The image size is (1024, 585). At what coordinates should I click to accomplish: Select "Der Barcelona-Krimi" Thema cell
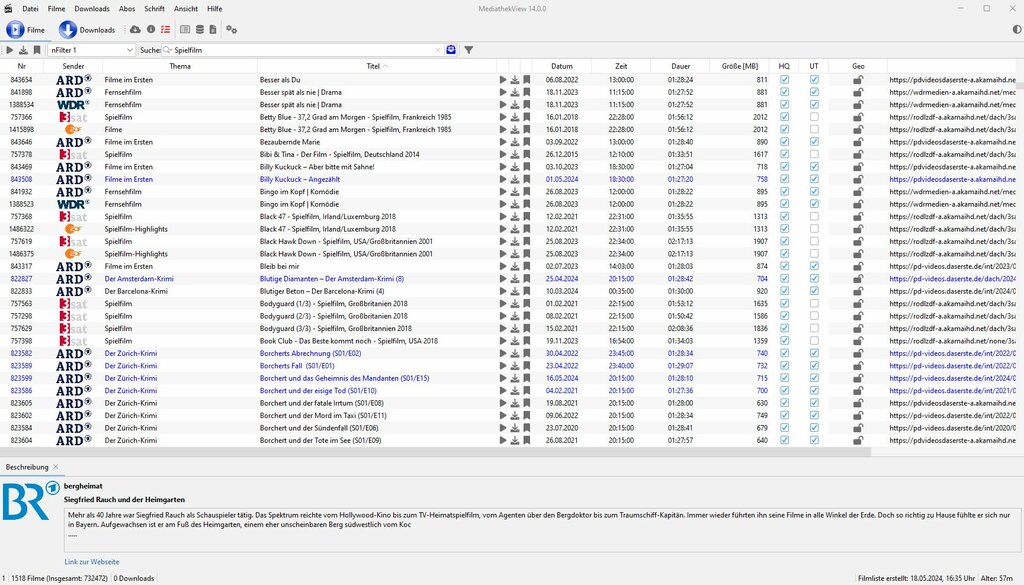(x=180, y=291)
